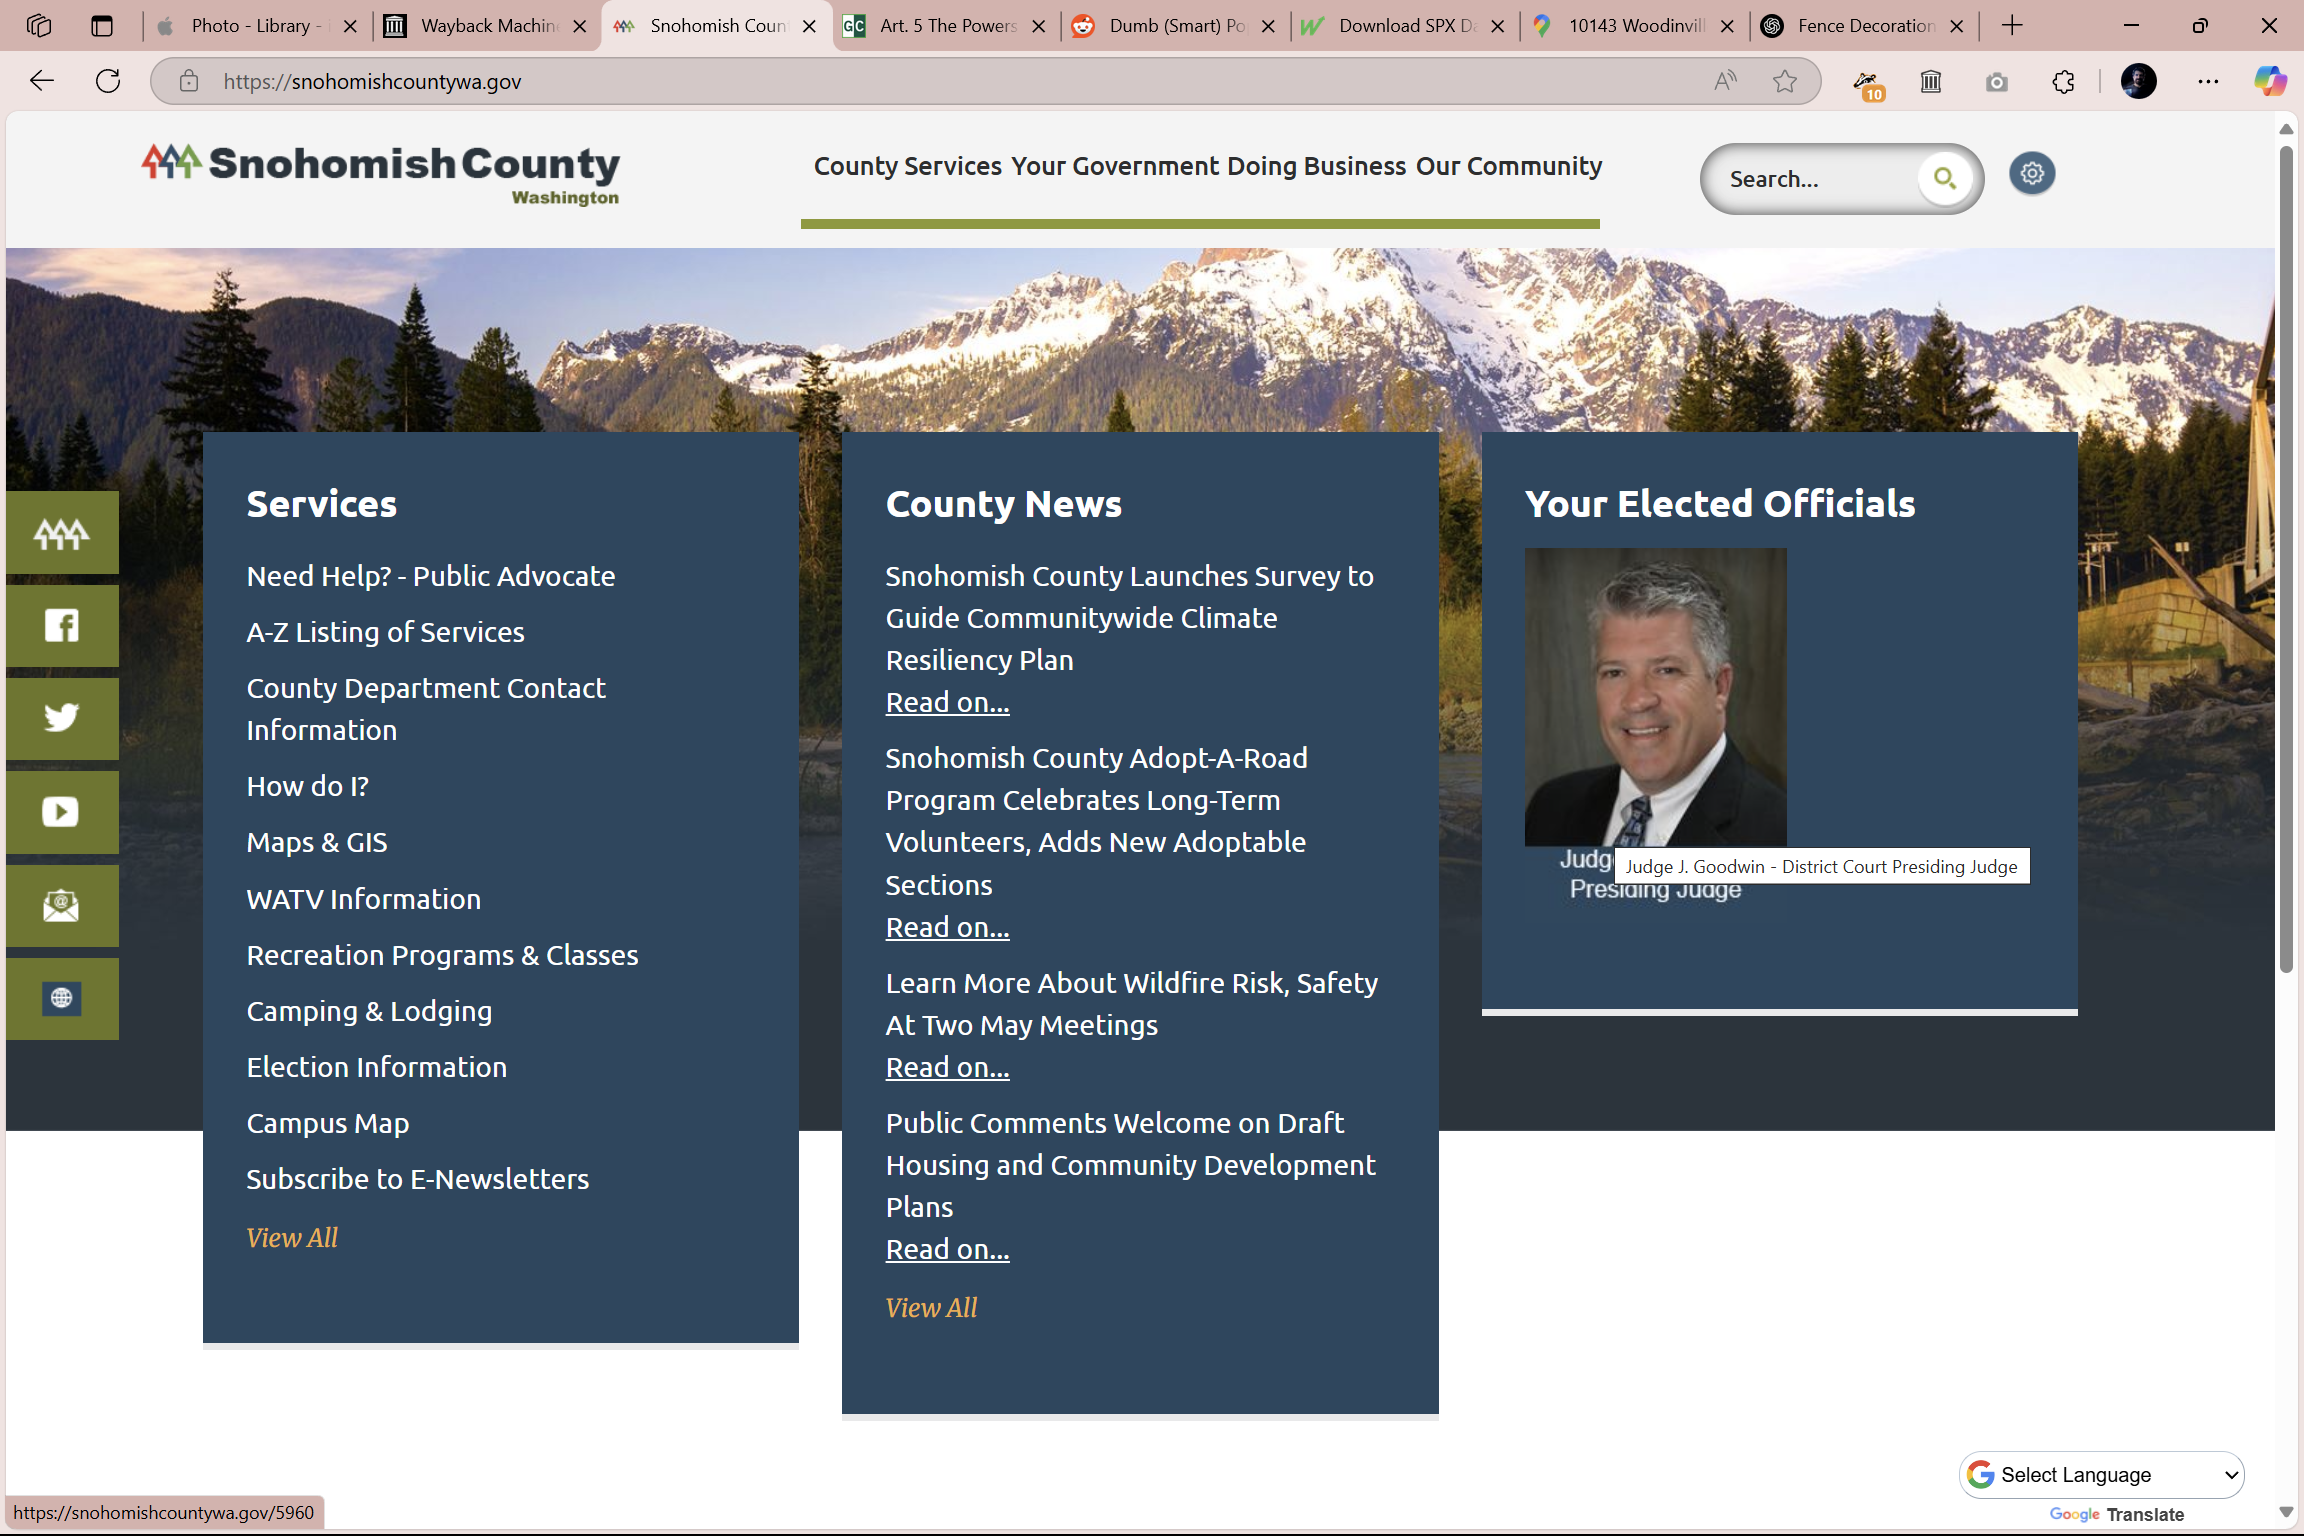Click the Wayback Machine toolbar extension icon
2304x1536 pixels.
click(x=1931, y=81)
